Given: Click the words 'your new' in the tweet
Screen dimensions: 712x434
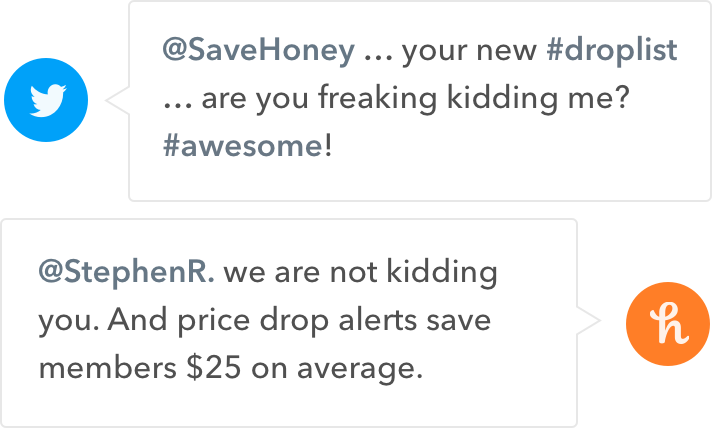Looking at the screenshot, I should coord(469,51).
